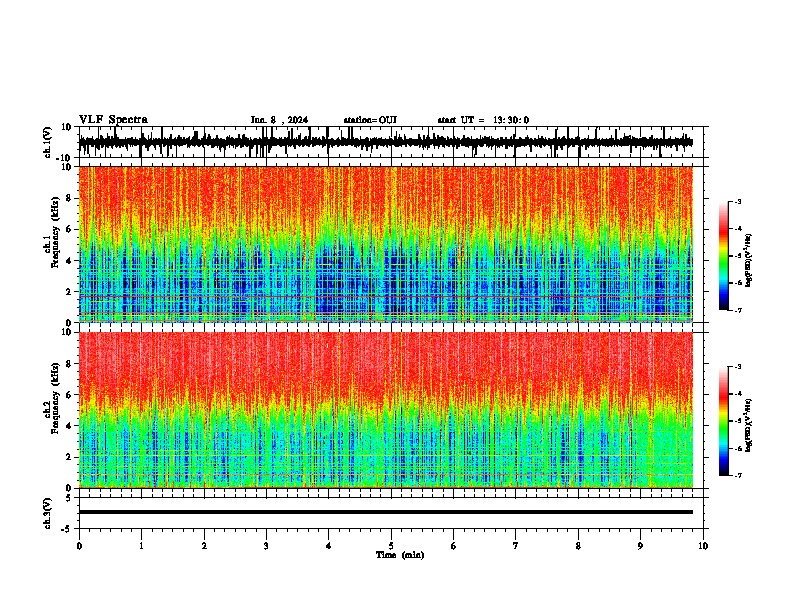Screen dimensions: 792x612
Task: Click time axis tick label "1"
Action: tap(141, 546)
